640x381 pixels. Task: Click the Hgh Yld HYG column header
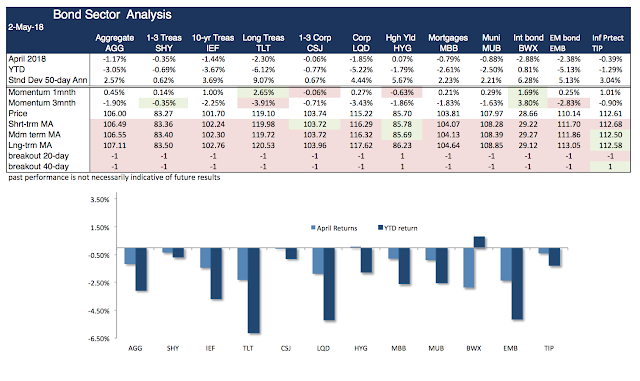pyautogui.click(x=401, y=43)
